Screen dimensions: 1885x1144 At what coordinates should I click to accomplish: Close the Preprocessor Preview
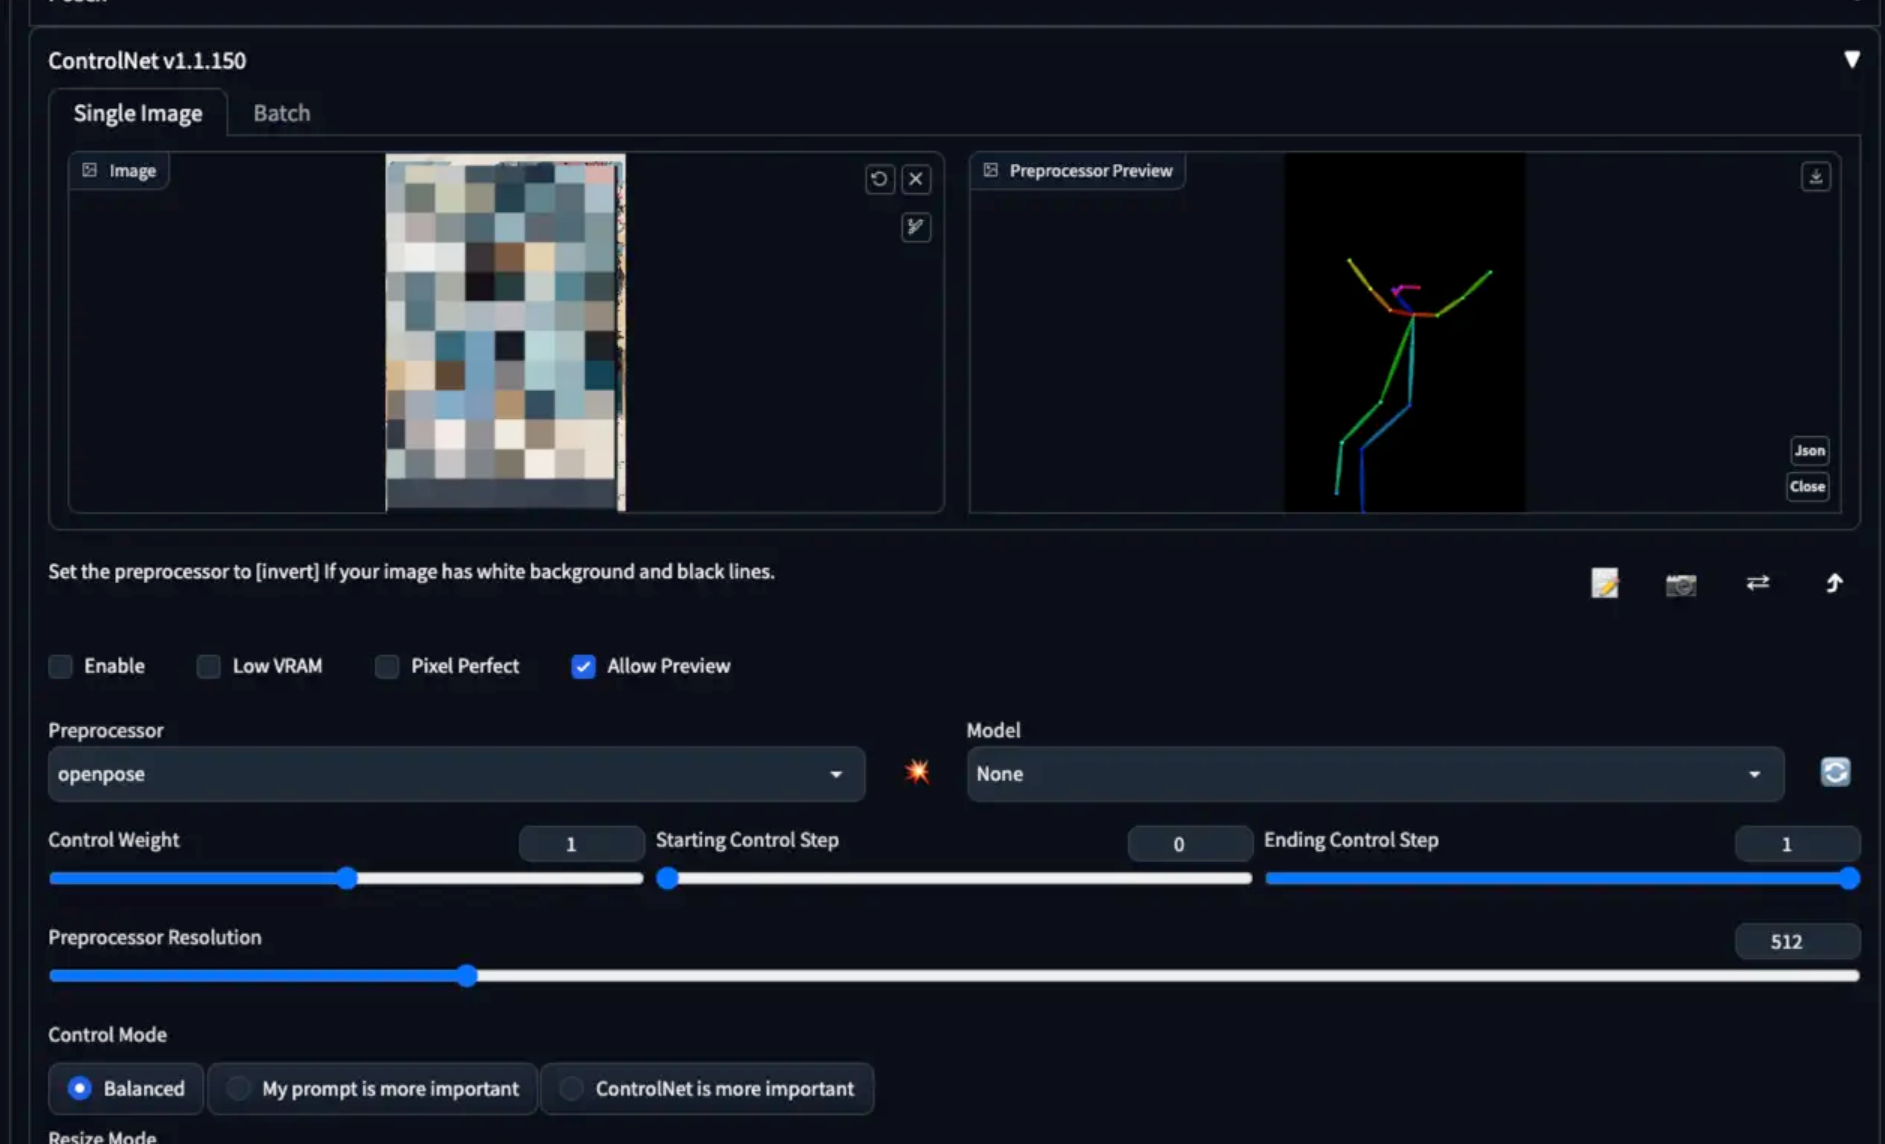(x=1807, y=487)
